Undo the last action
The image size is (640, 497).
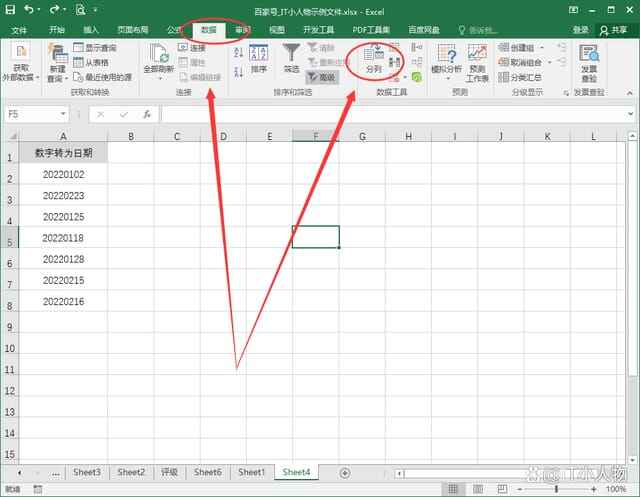[29, 9]
